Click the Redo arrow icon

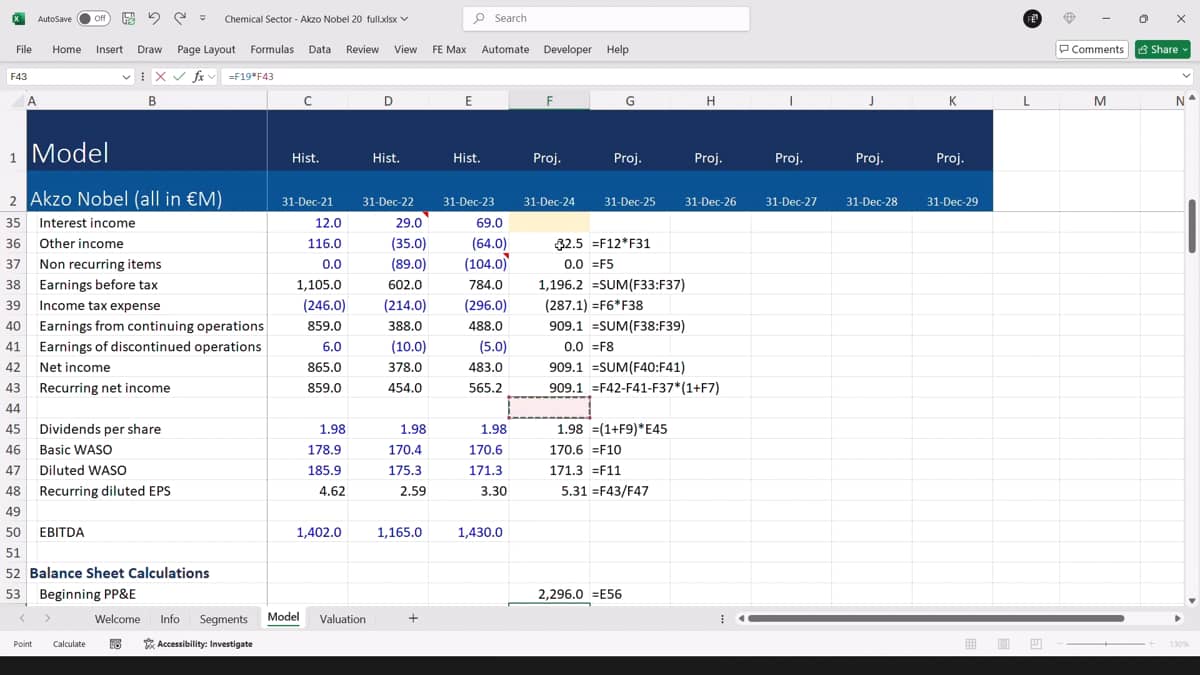click(x=180, y=18)
